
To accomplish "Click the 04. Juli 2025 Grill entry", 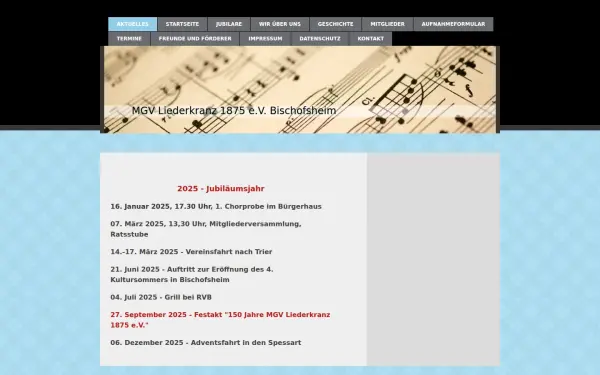I will (161, 297).
